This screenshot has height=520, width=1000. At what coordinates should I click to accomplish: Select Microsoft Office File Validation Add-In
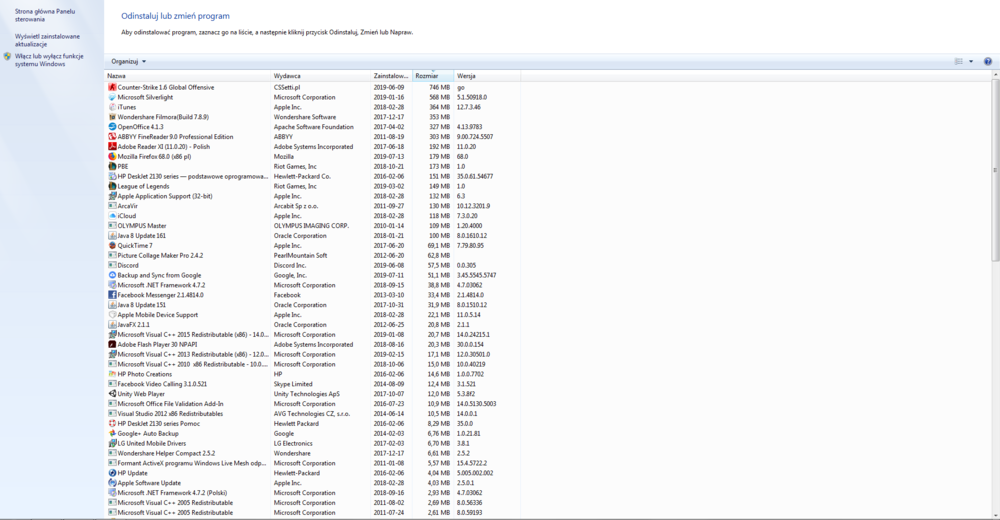click(312, 404)
